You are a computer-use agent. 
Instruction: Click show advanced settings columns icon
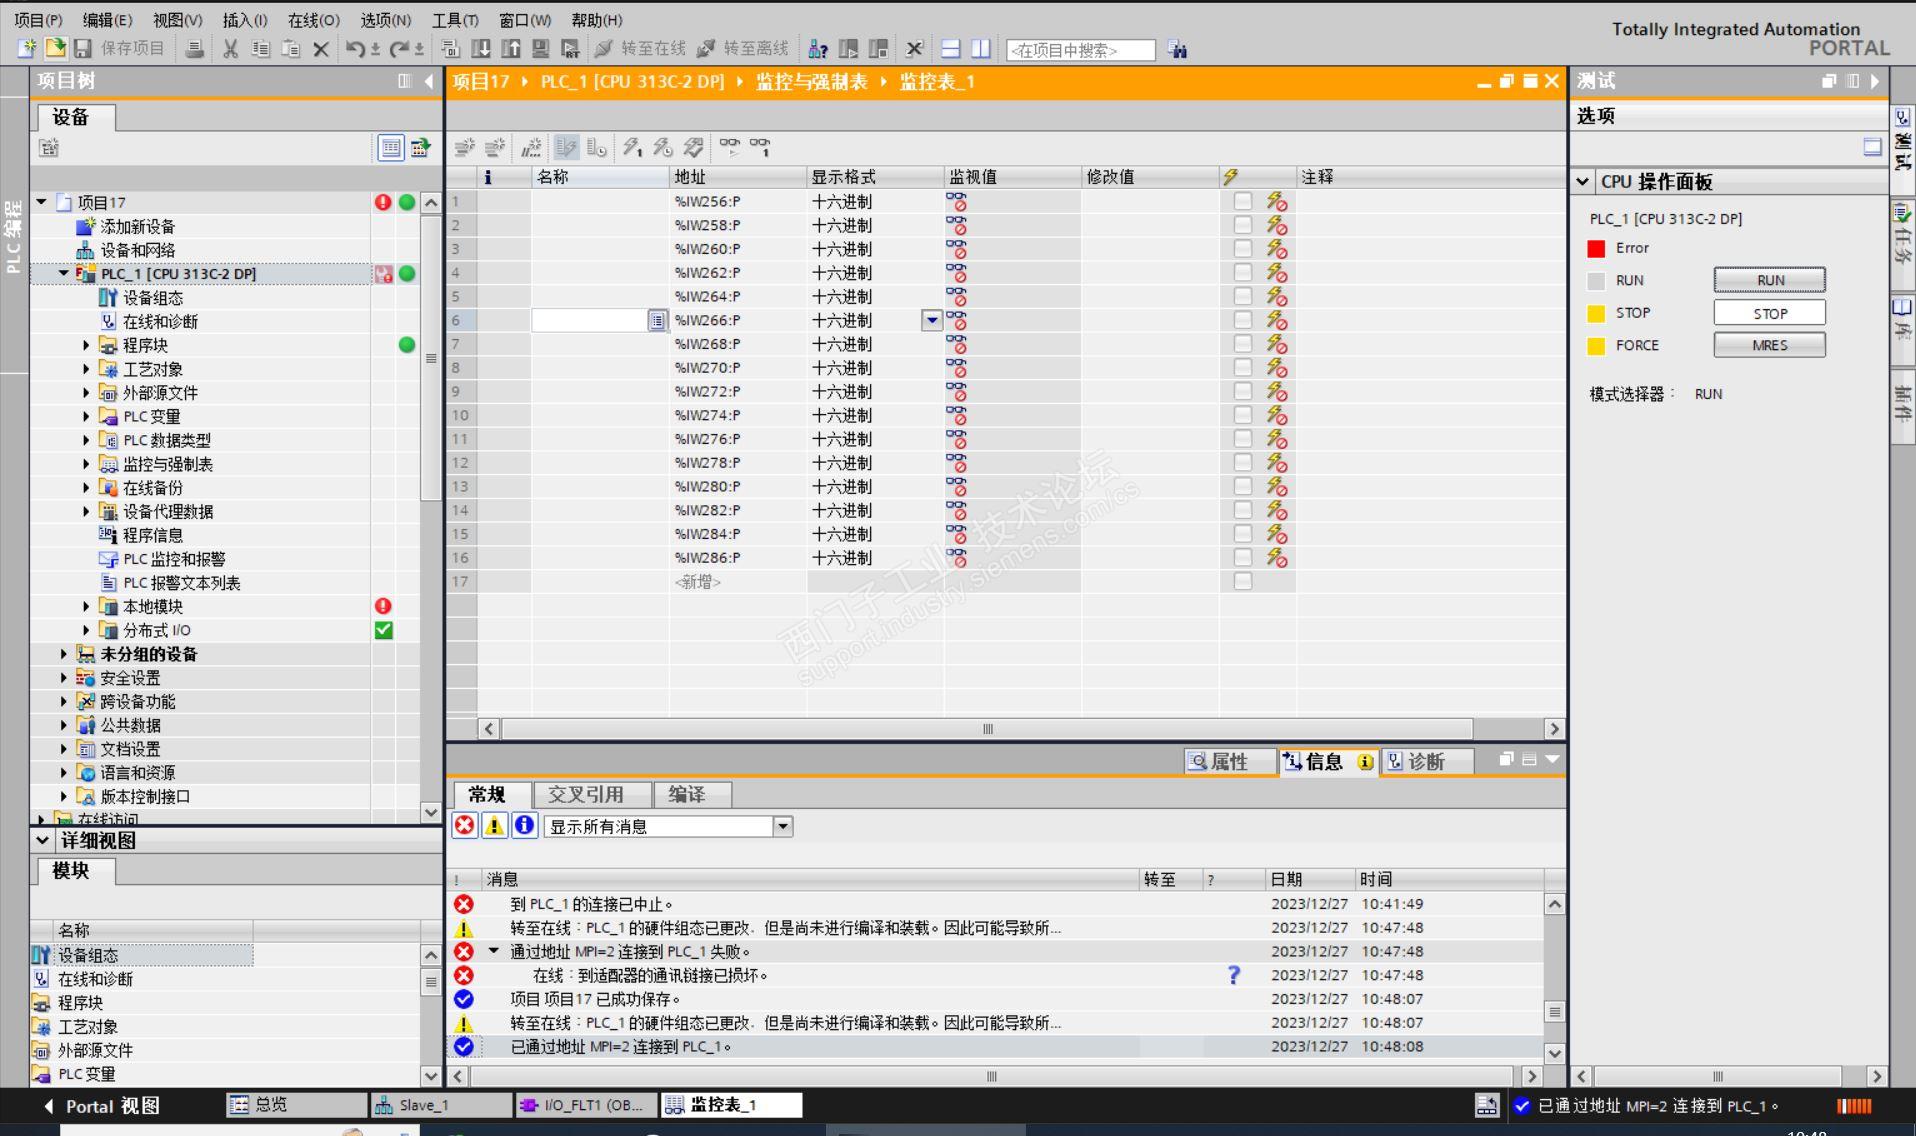click(x=597, y=148)
